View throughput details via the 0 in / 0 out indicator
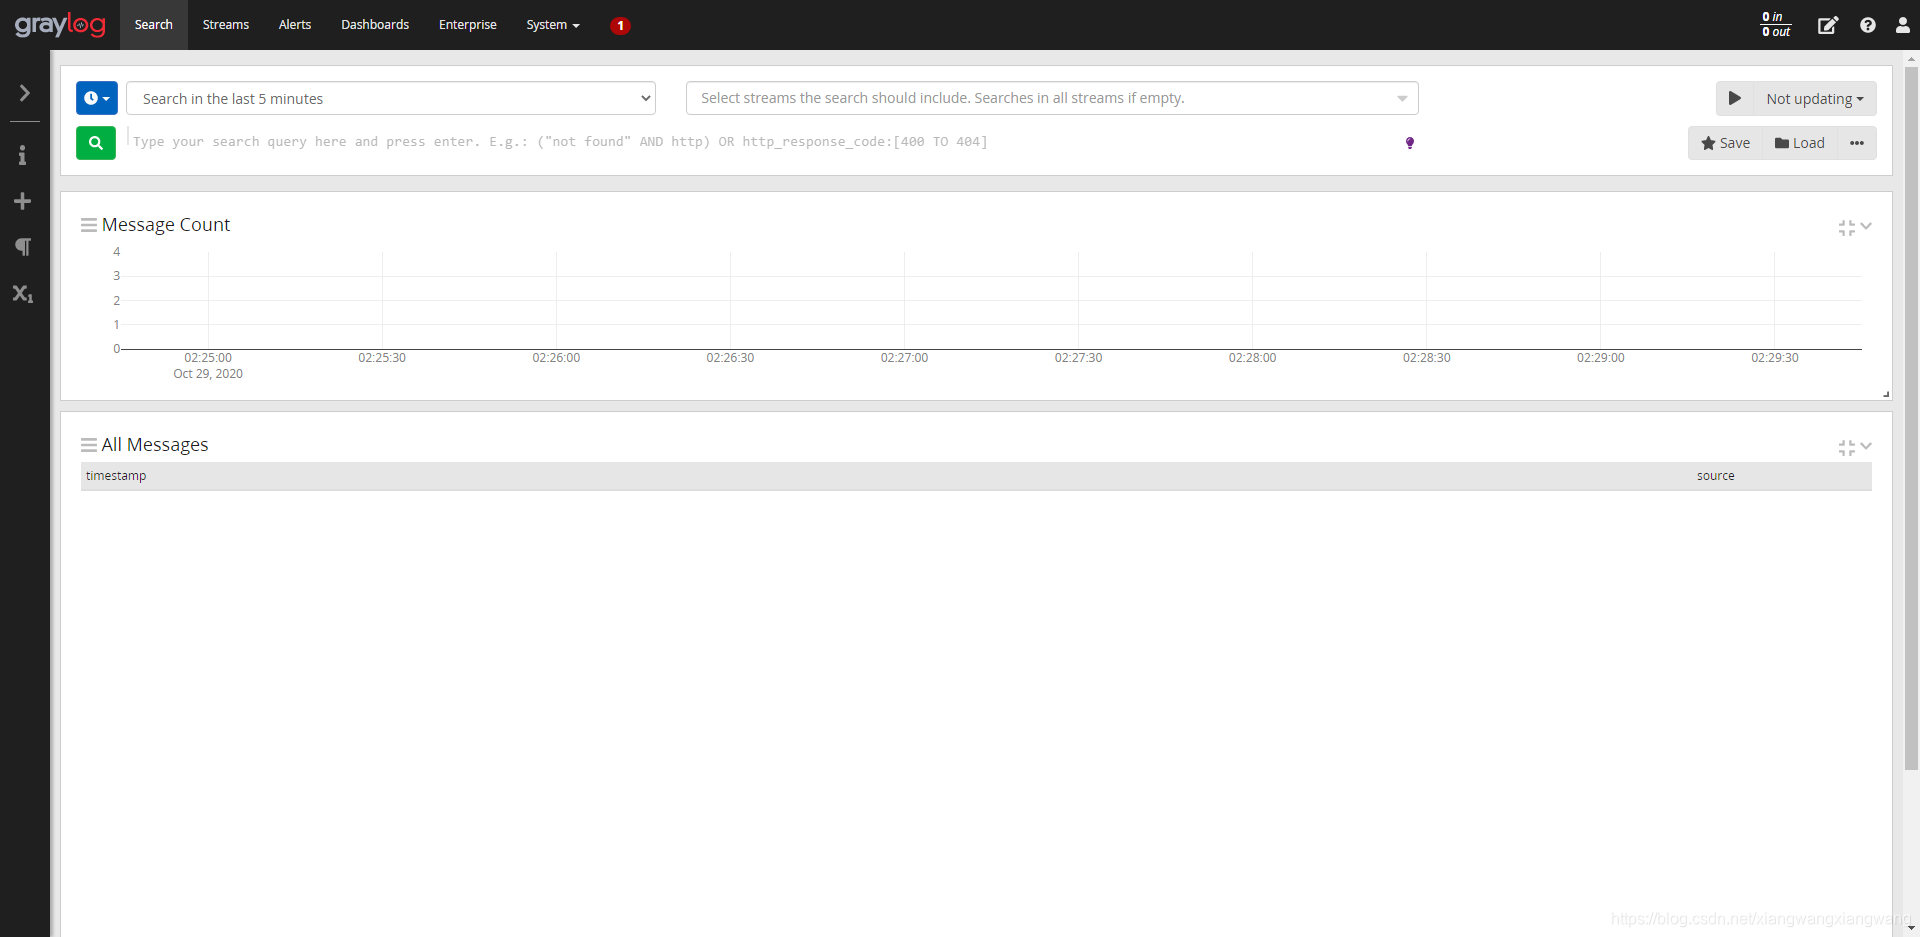Image resolution: width=1920 pixels, height=937 pixels. (x=1775, y=25)
